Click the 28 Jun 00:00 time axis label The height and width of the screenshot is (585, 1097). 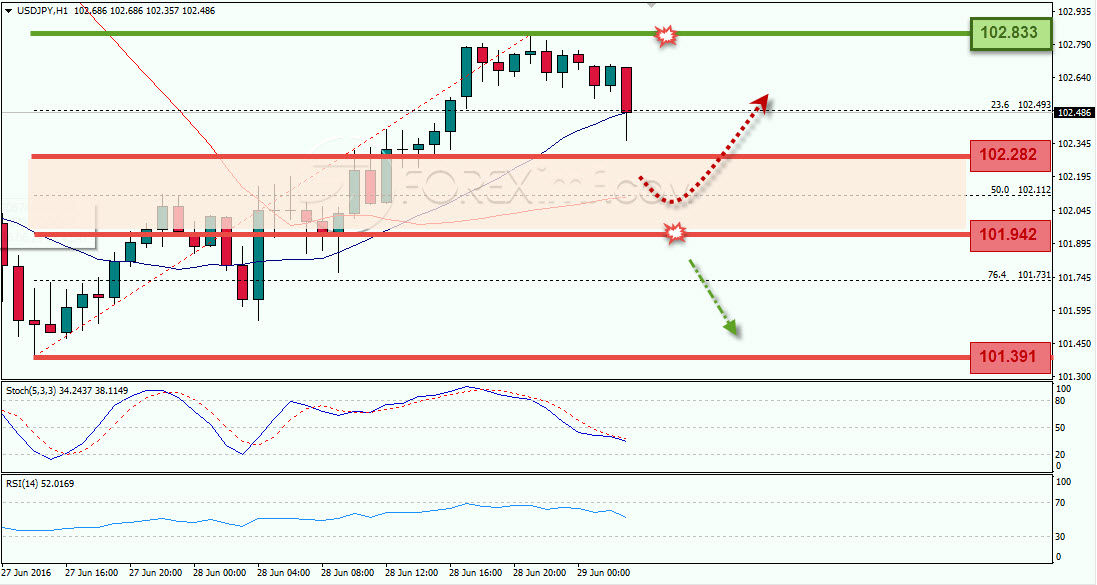(x=220, y=572)
